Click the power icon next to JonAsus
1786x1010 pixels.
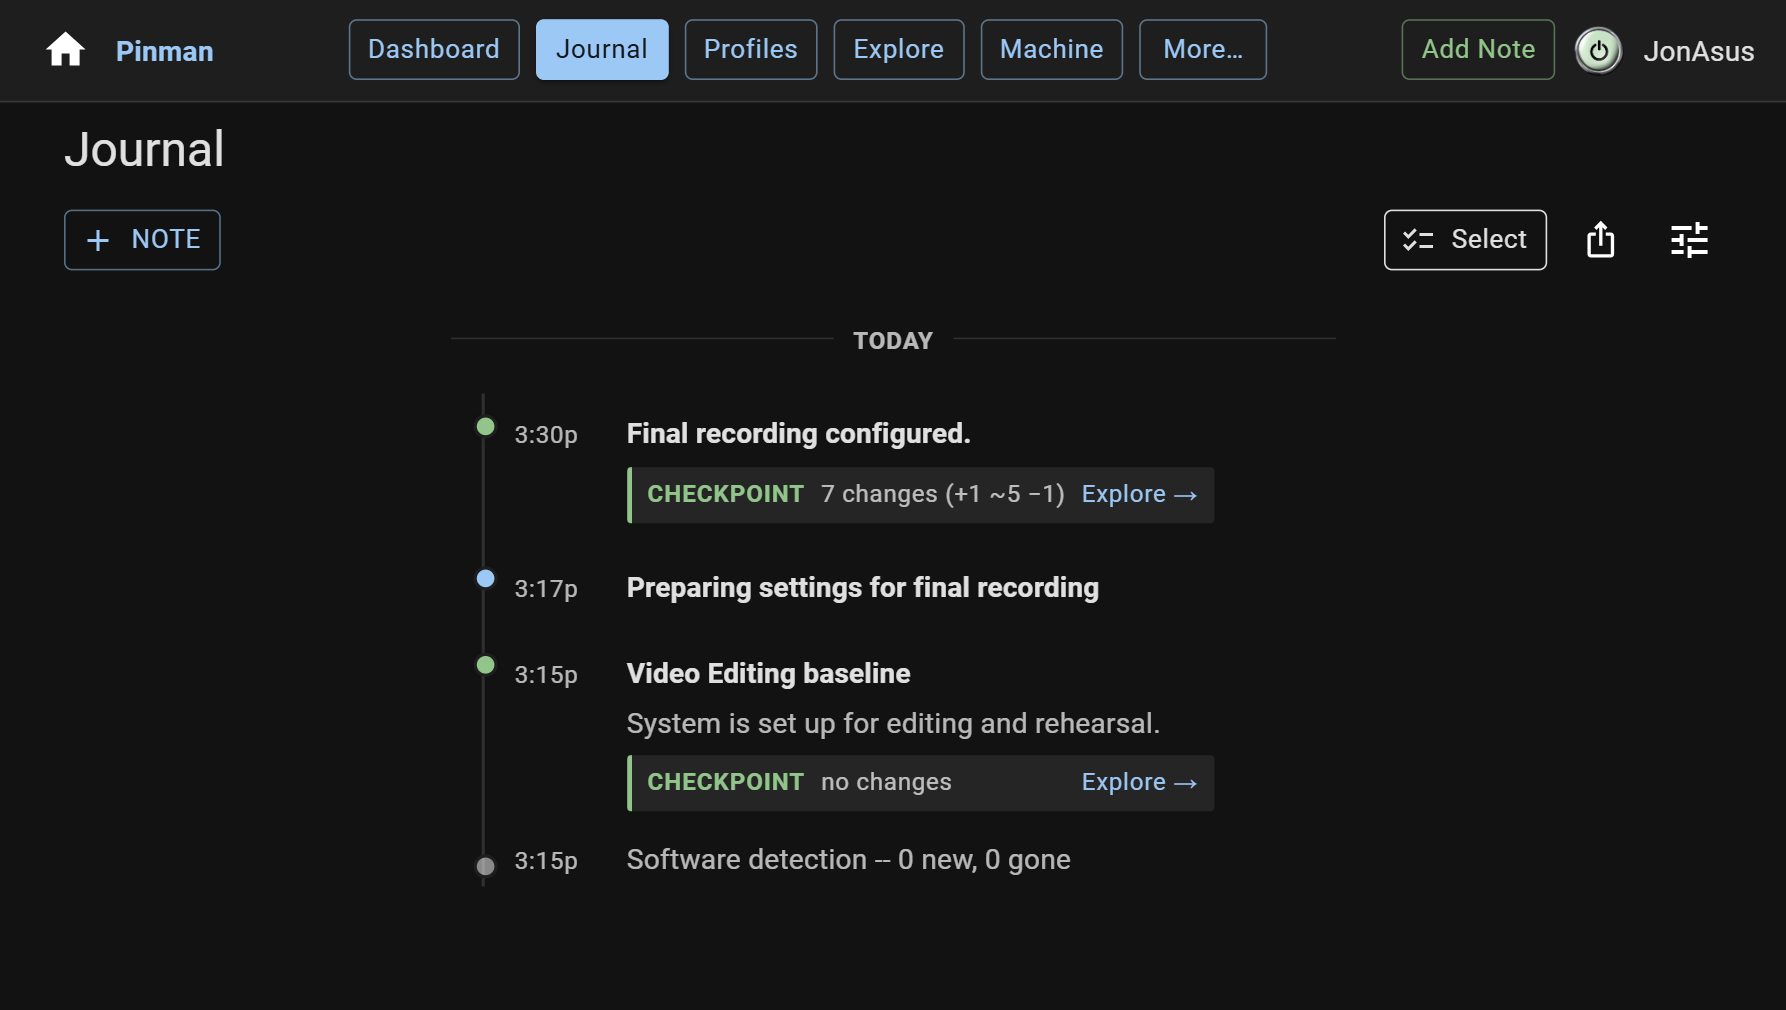pyautogui.click(x=1598, y=51)
